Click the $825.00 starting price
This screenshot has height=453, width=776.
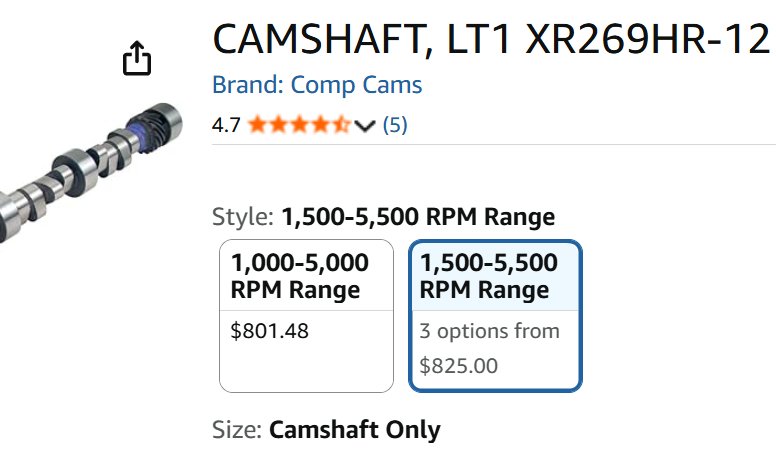[459, 365]
